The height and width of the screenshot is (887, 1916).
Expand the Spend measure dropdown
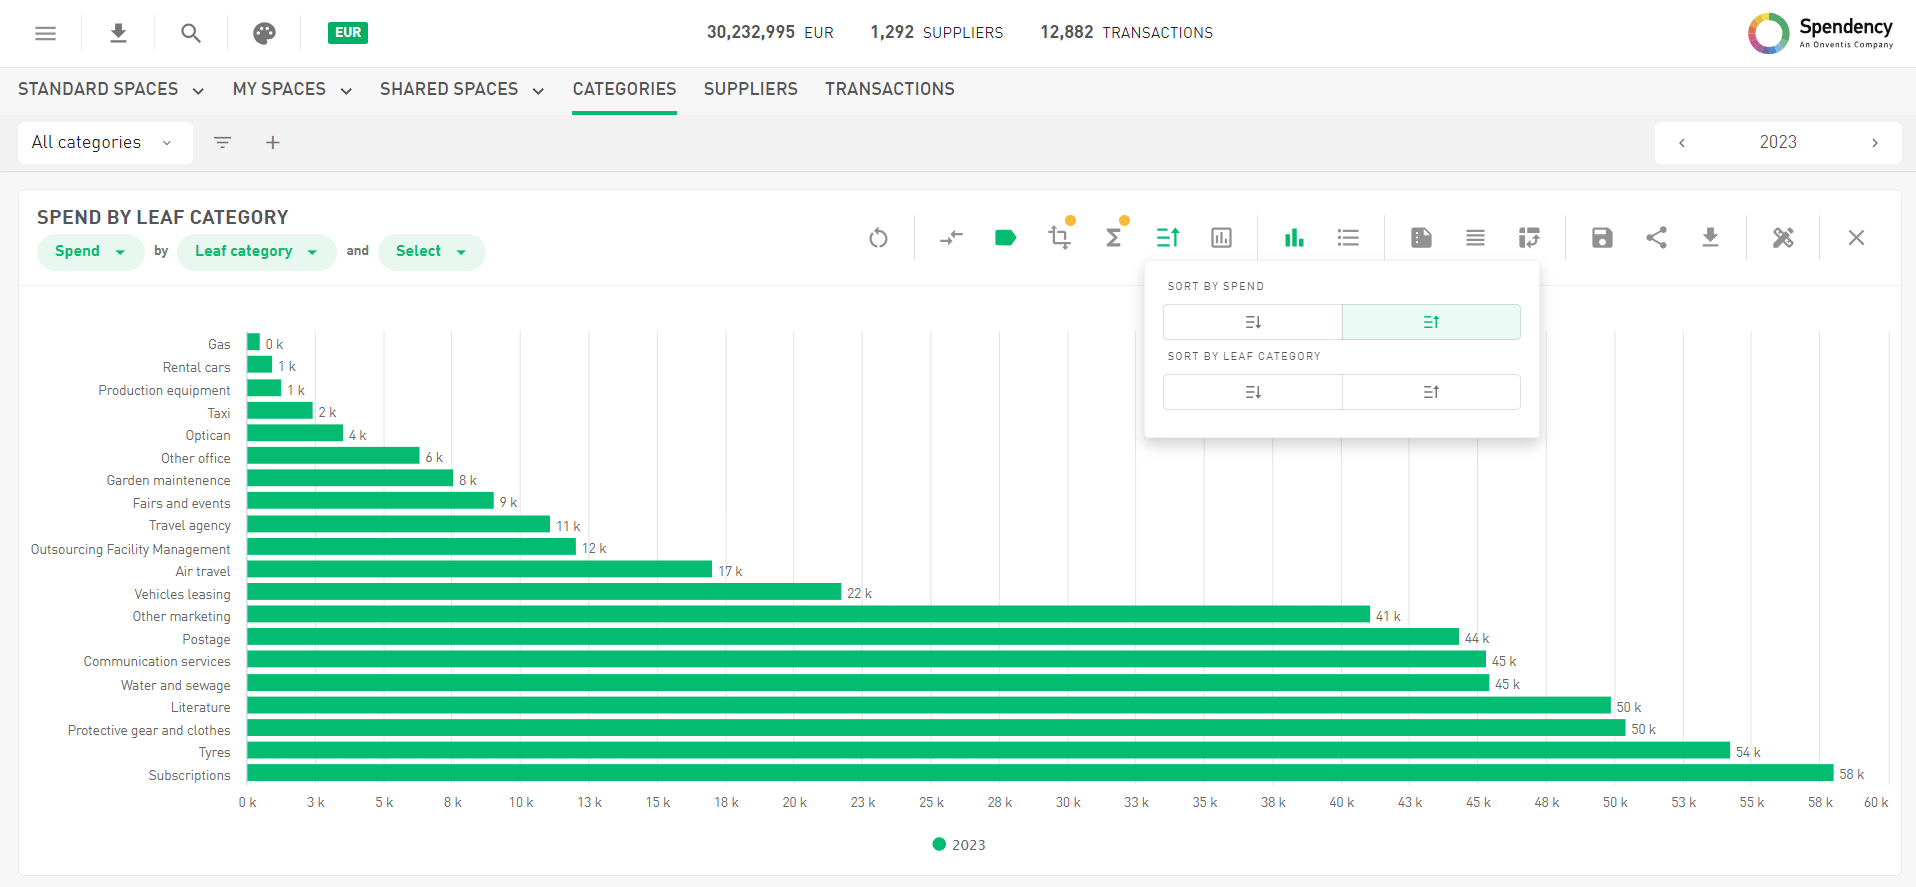pos(90,251)
